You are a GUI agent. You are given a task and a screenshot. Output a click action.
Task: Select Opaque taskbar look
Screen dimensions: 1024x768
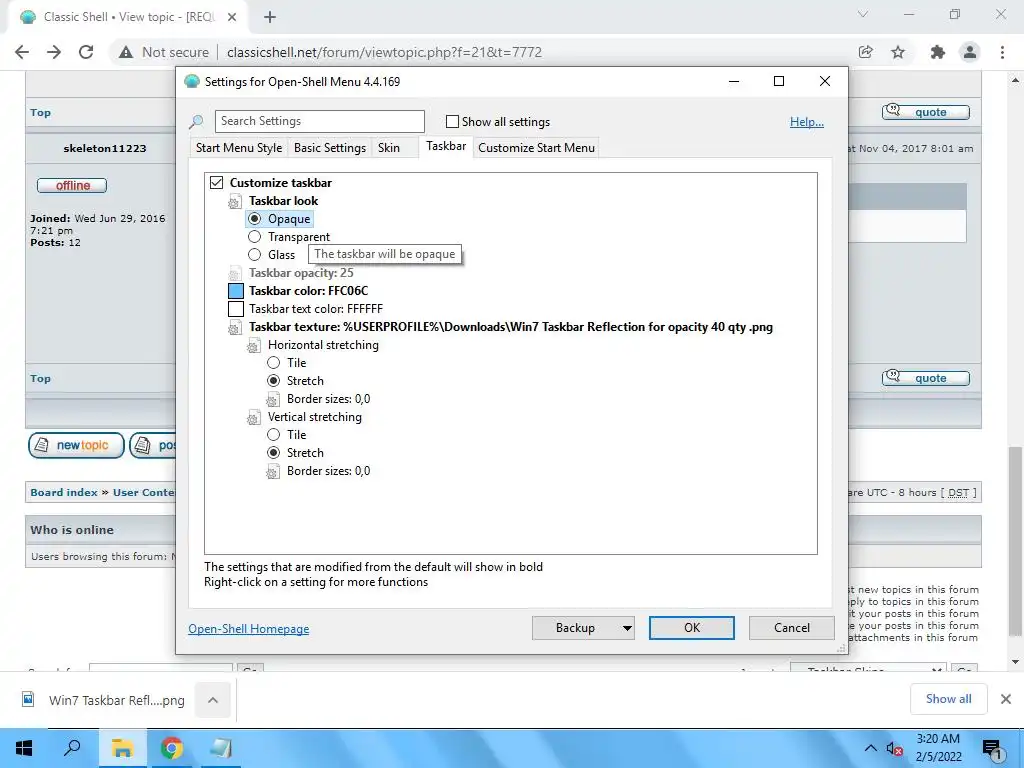tap(255, 219)
